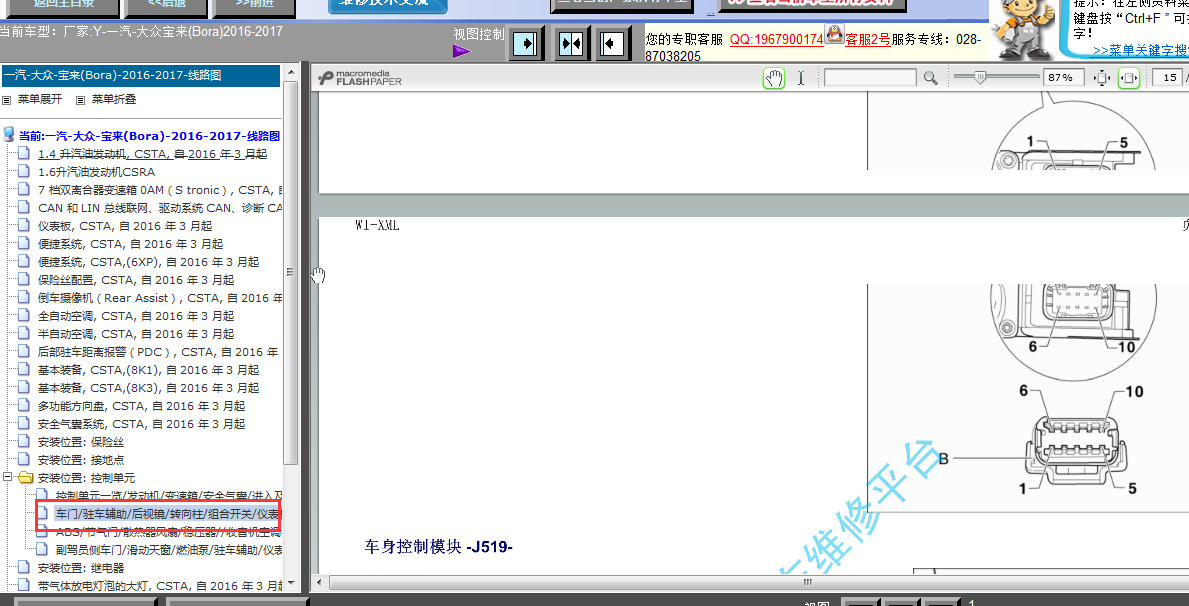Open CAN 和 LIN 总线联网 tree item

[160, 208]
